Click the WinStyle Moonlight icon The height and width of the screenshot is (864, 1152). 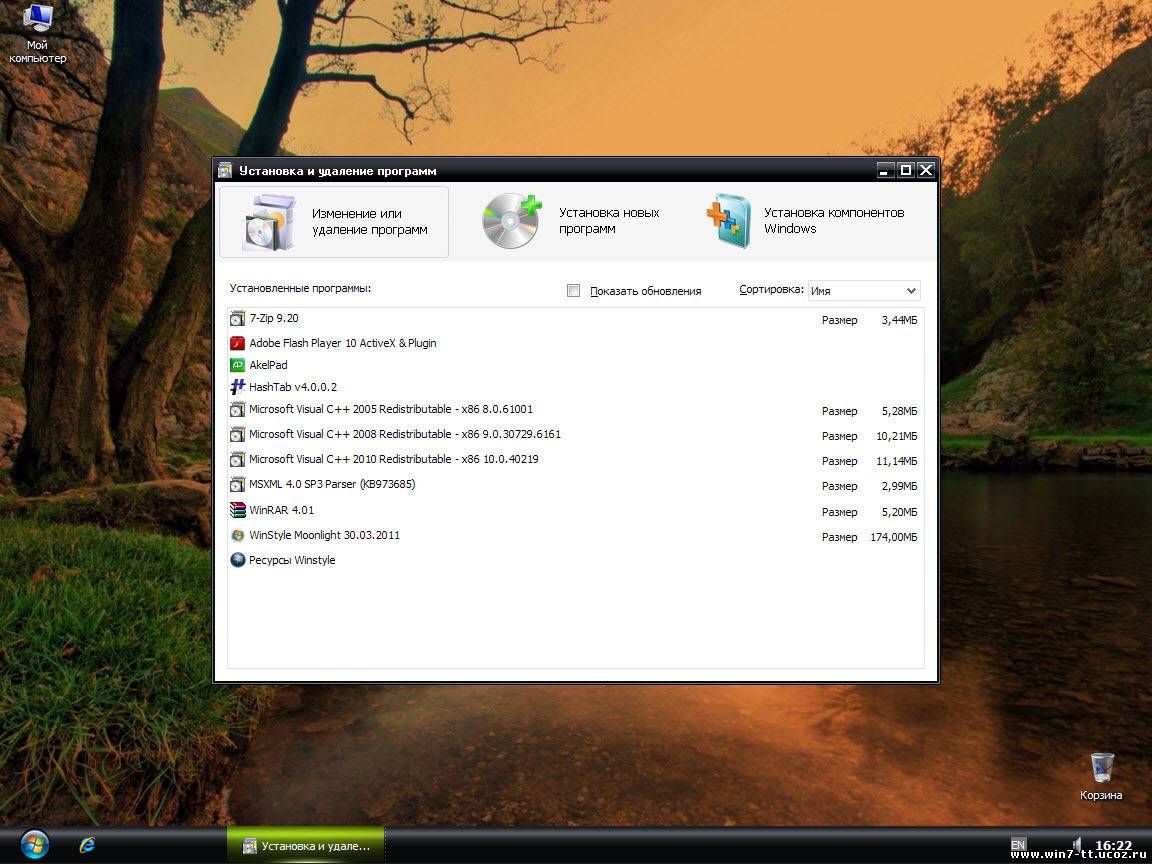pos(237,536)
